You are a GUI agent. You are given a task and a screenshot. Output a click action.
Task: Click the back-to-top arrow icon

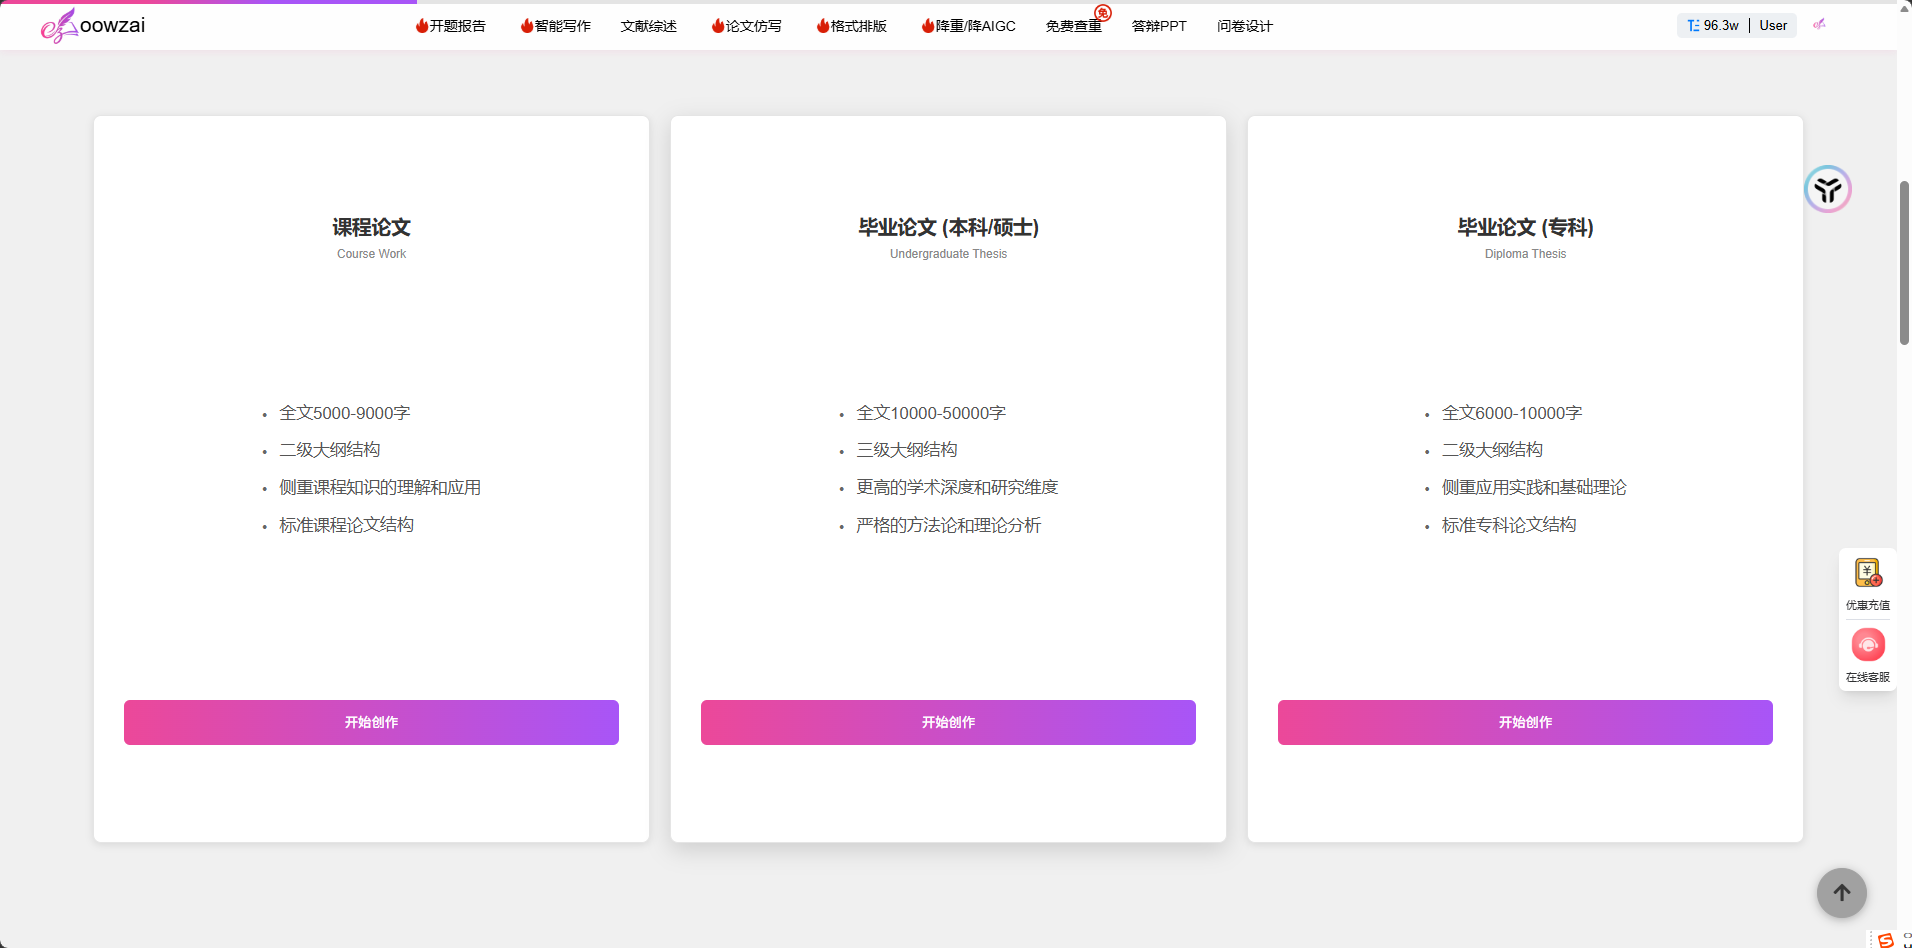[1841, 893]
